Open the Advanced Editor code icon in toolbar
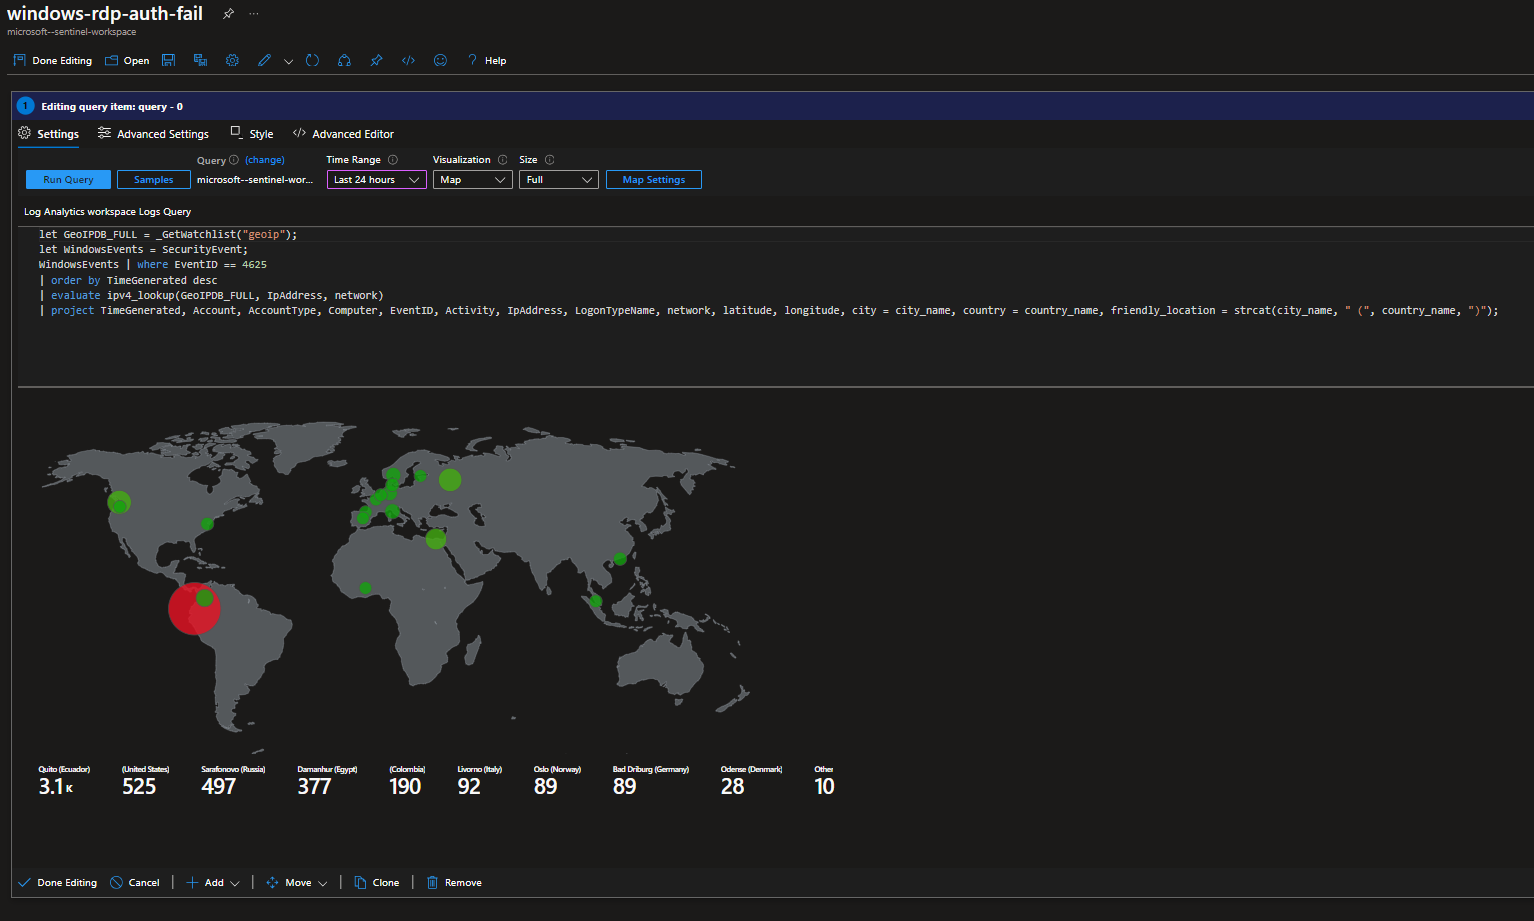 408,60
